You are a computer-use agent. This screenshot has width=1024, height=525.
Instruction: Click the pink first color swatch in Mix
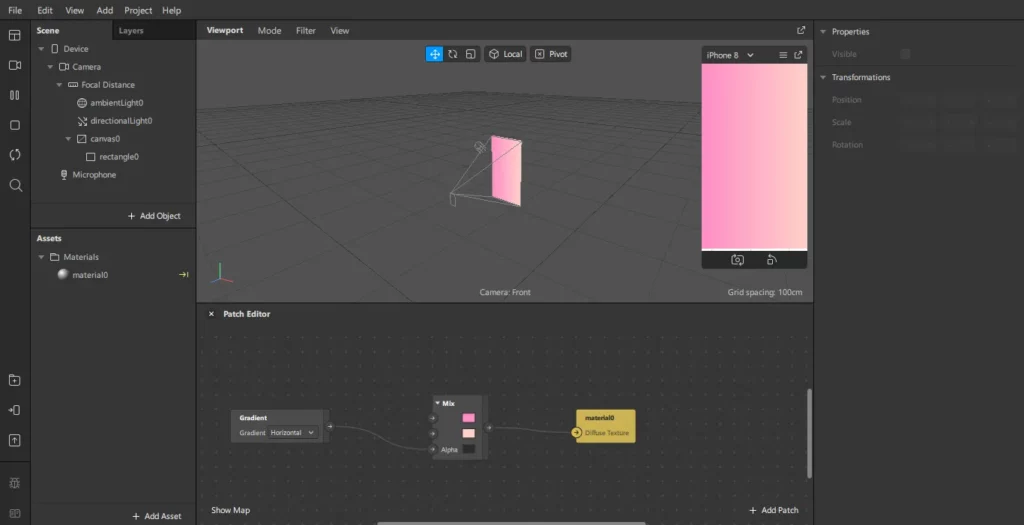point(468,418)
